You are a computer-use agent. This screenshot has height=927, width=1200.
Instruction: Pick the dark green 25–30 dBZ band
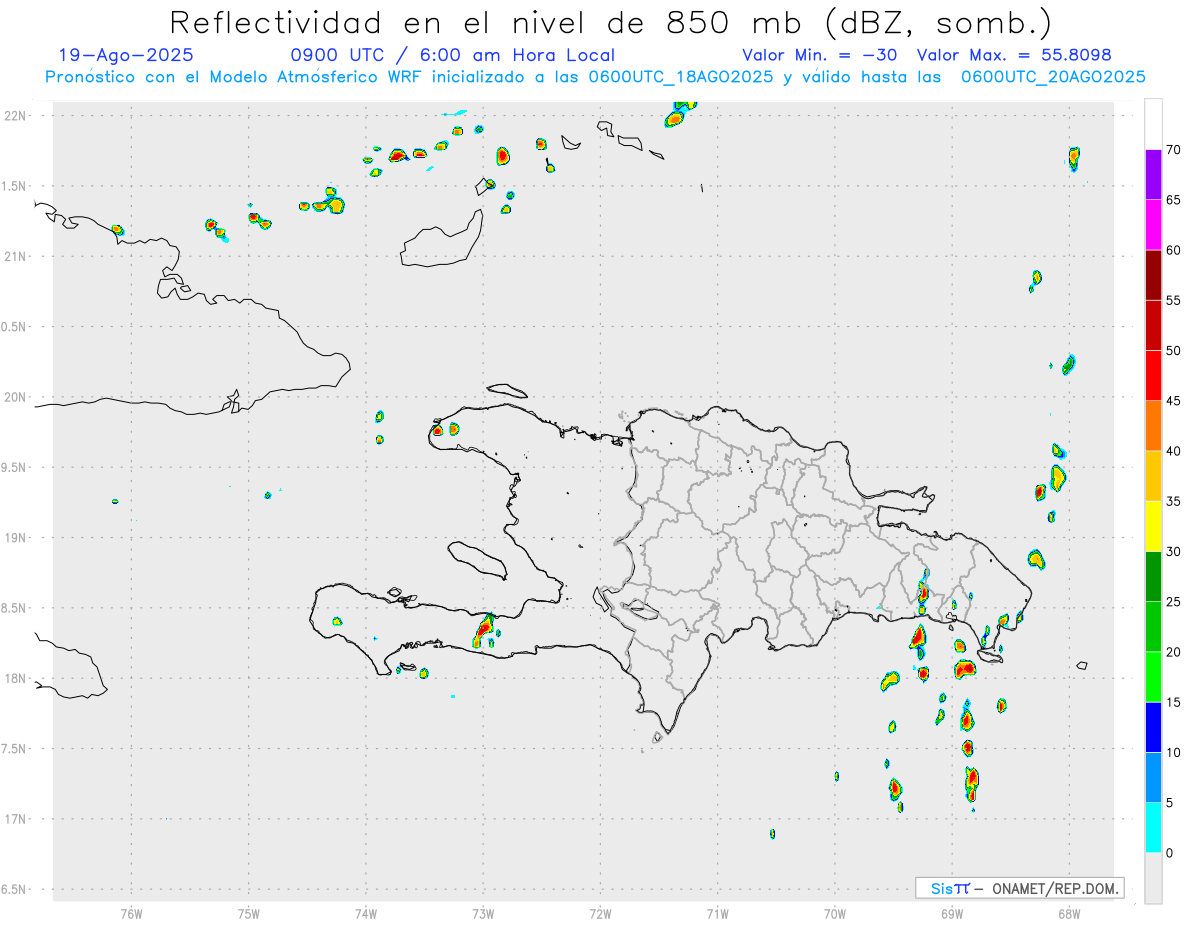point(1153,577)
